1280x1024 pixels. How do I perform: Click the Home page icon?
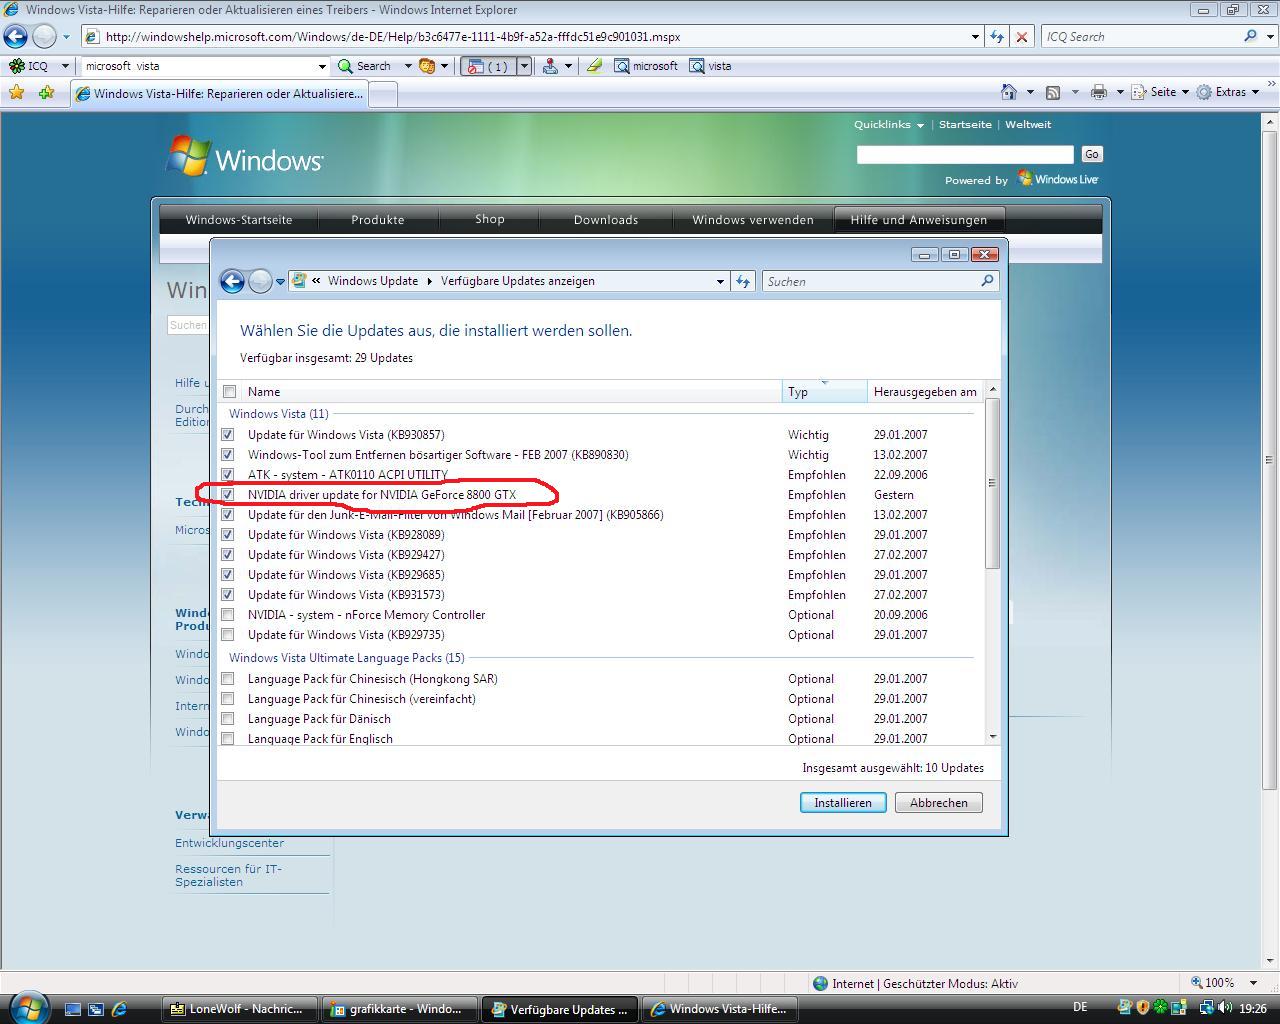click(1009, 92)
